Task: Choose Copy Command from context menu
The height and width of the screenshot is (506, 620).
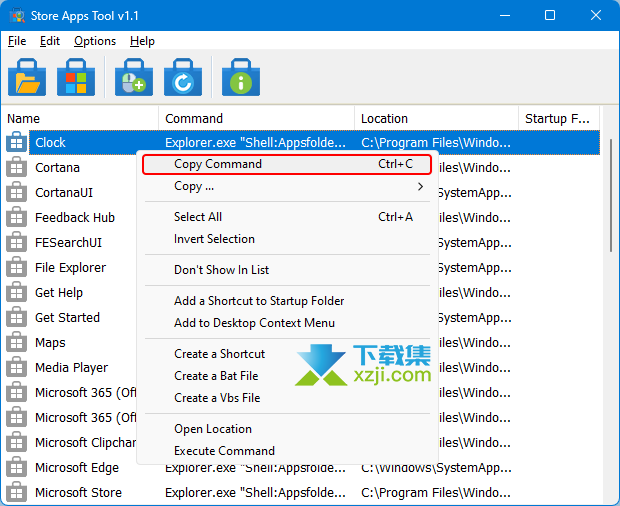Action: (x=287, y=164)
